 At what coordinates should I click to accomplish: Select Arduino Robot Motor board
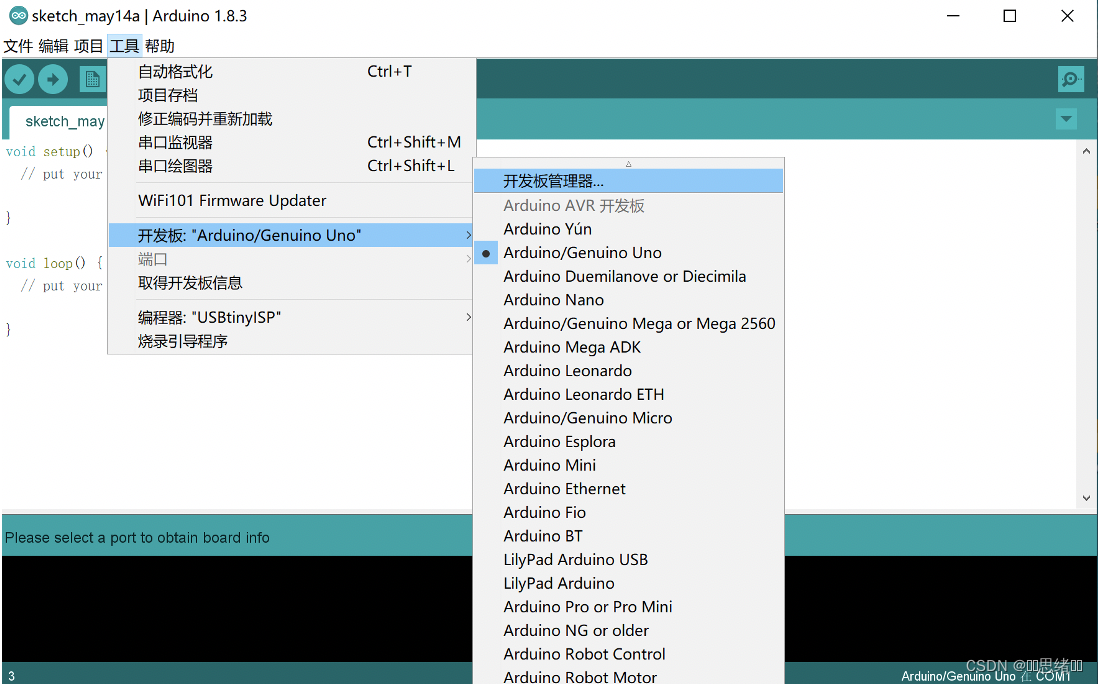(x=628, y=676)
